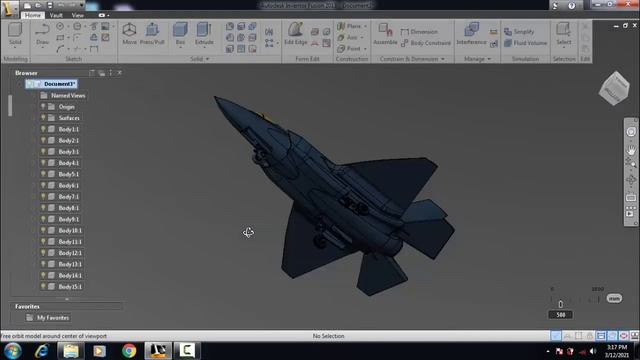Pick the rectangle sketch tool

[x=60, y=38]
